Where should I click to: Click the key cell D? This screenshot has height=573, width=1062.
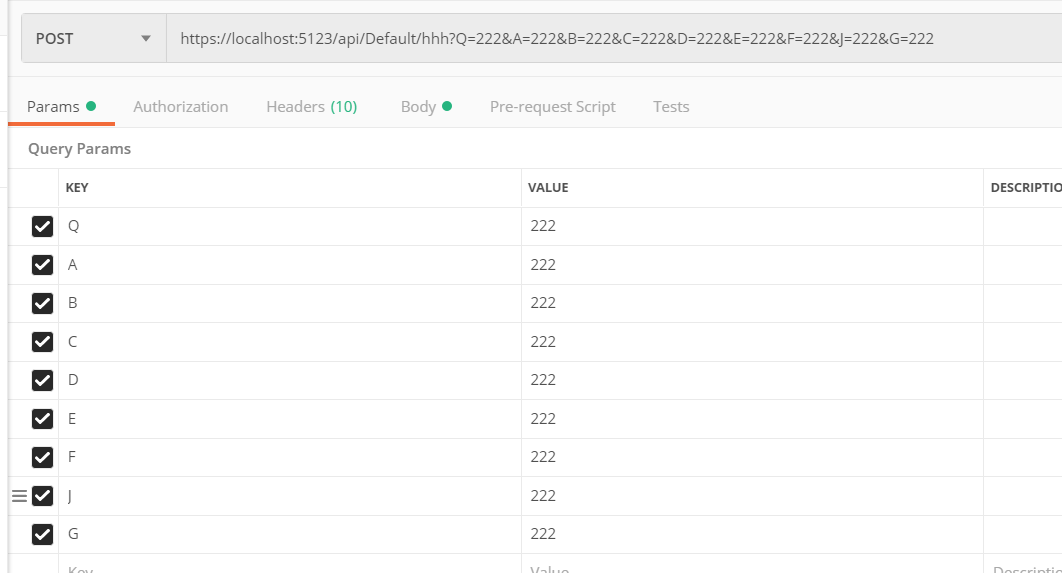coord(290,380)
